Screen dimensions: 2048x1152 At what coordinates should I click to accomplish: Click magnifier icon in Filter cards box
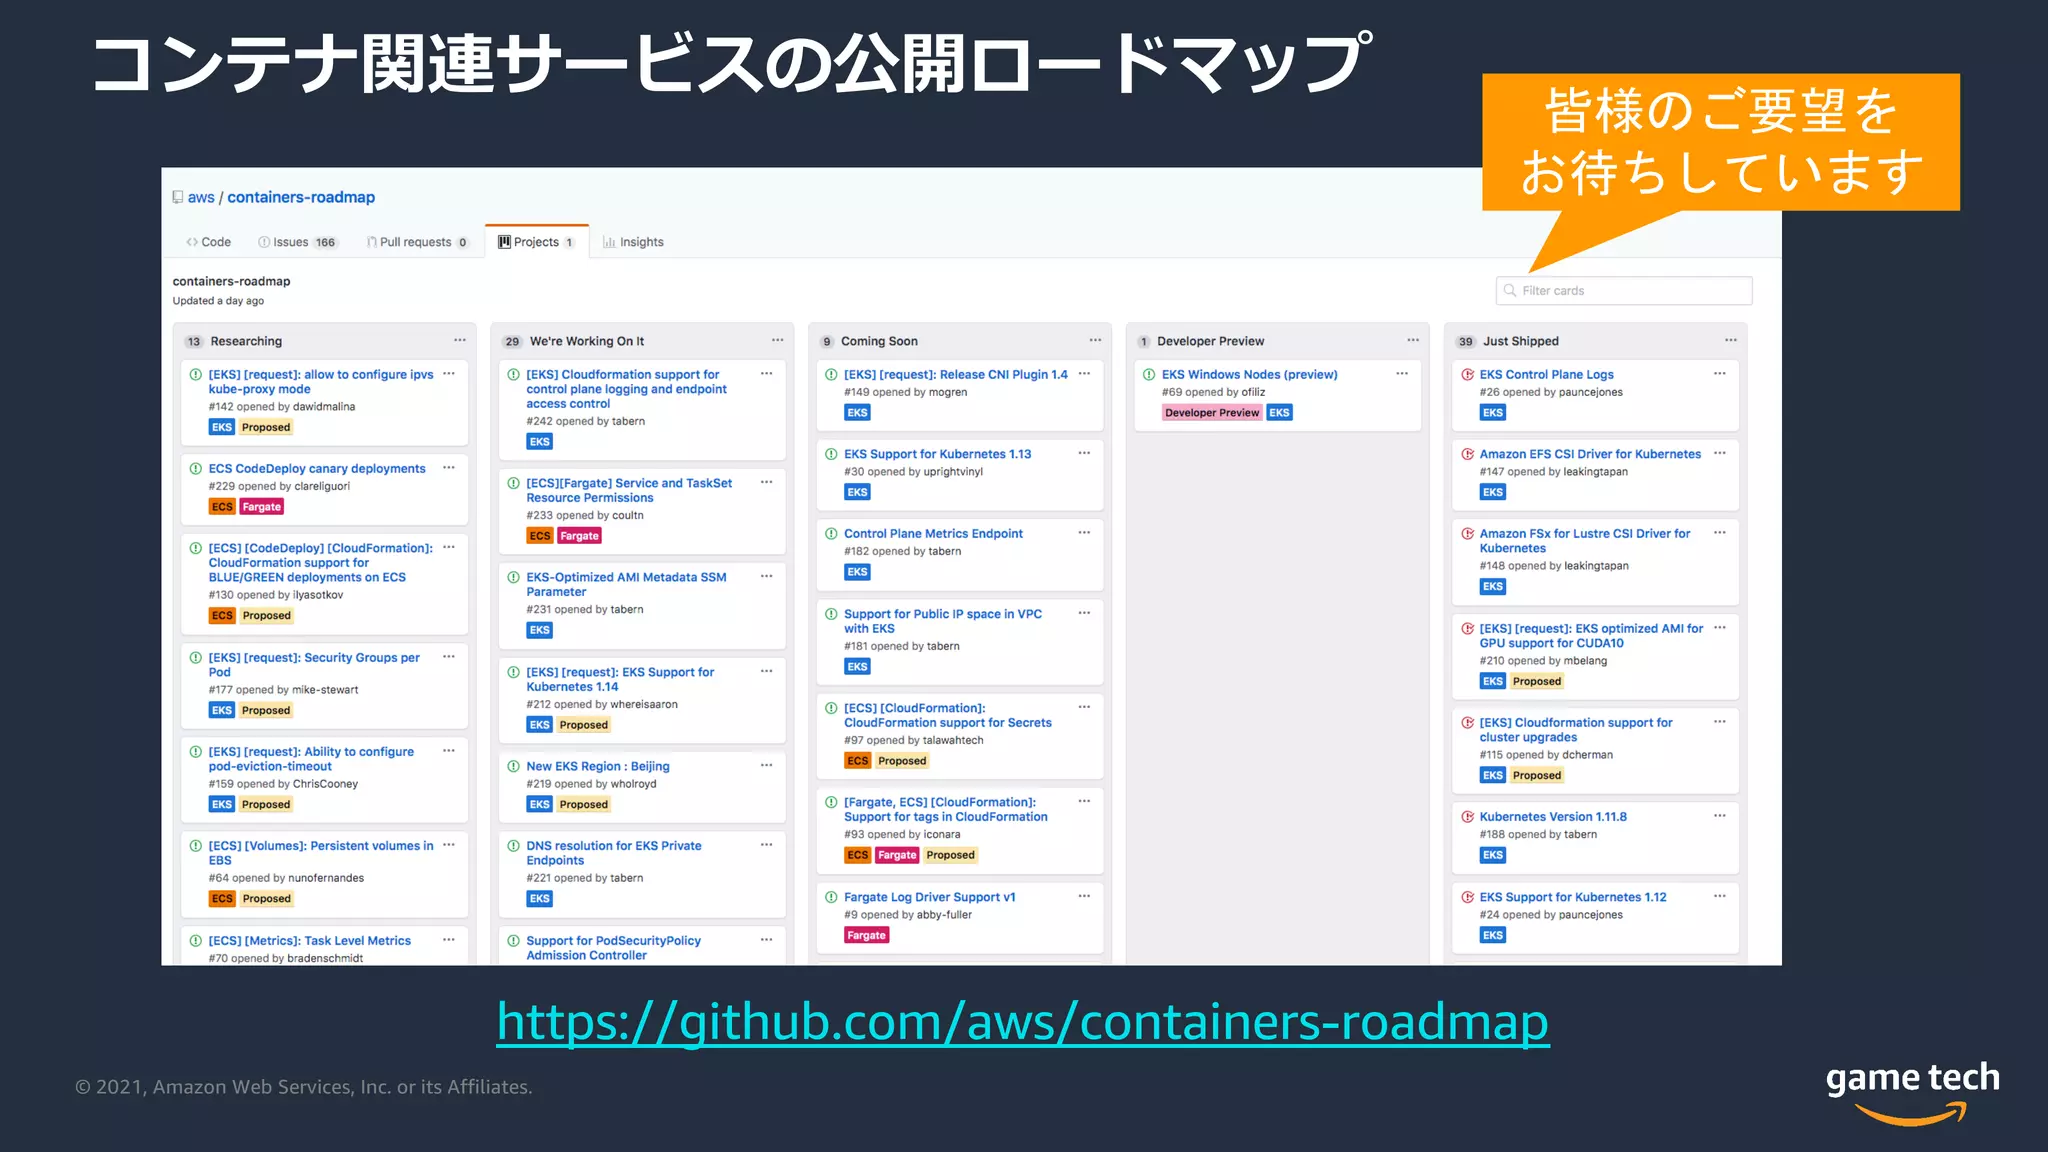1510,291
